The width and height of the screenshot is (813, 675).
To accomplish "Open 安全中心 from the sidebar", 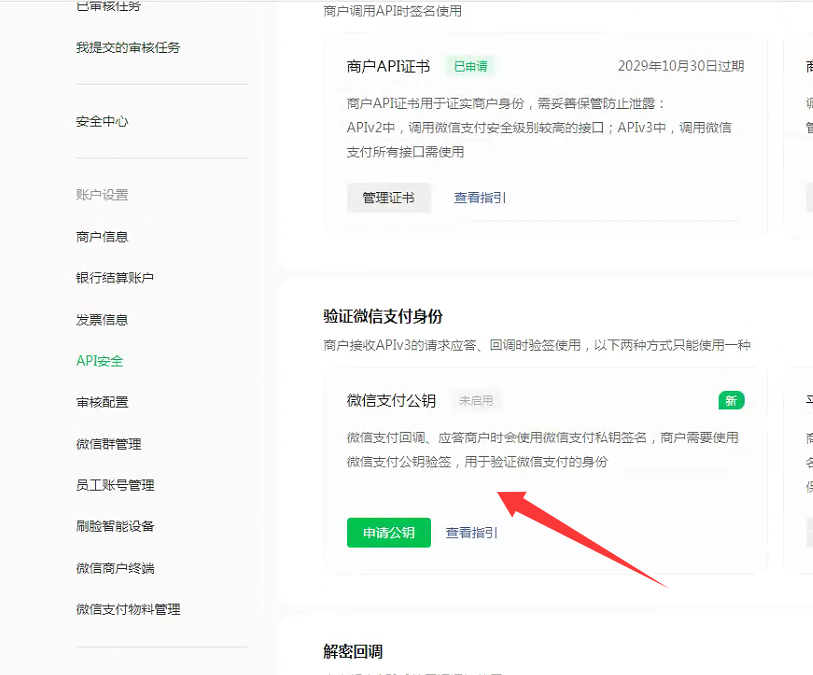I will point(102,122).
